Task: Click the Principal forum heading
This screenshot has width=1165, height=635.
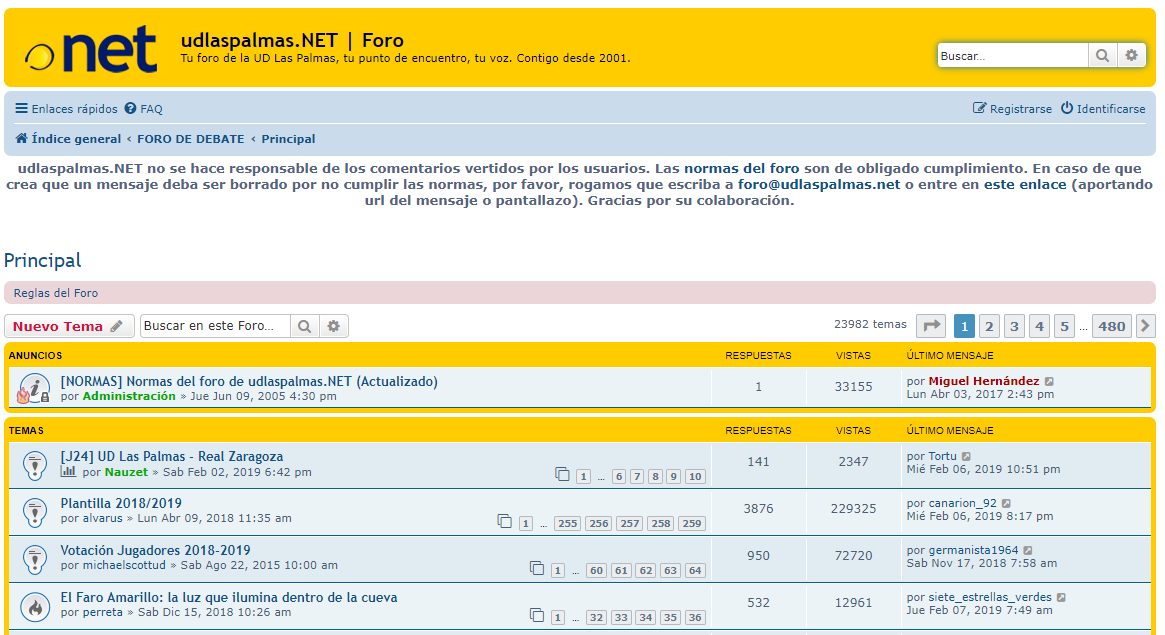Action: tap(42, 261)
